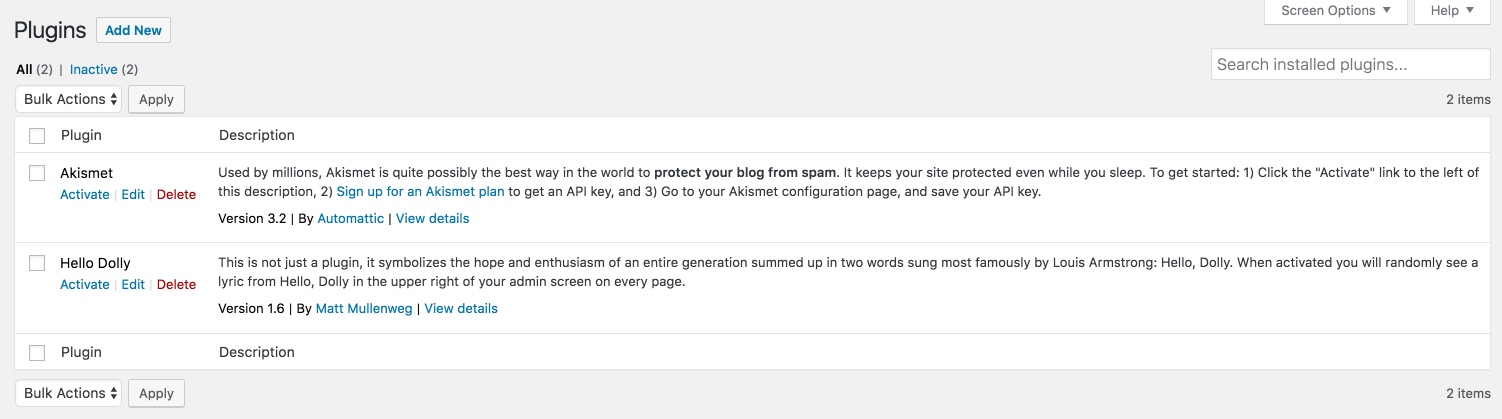Open the Help dropdown tab

click(1451, 11)
